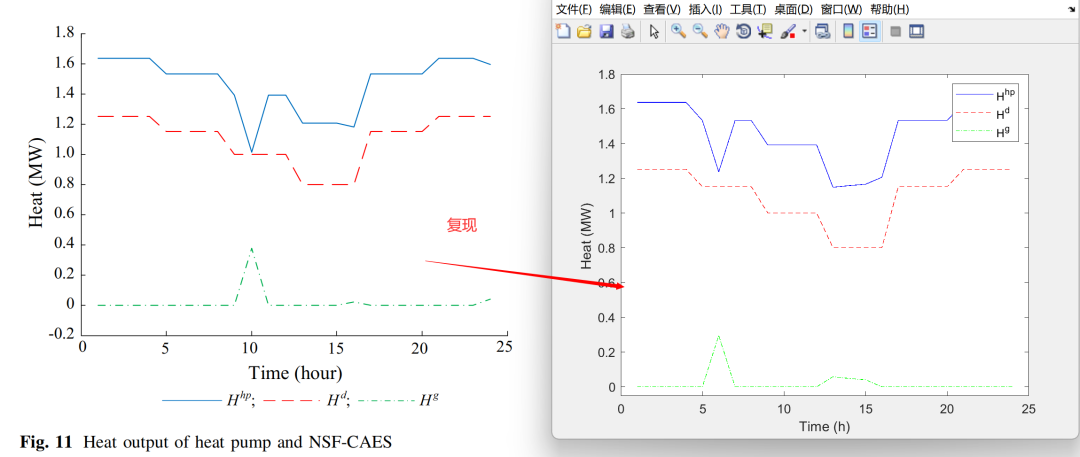The image size is (1080, 457).
Task: Toggle the Insert Legend toolbar button
Action: click(870, 31)
